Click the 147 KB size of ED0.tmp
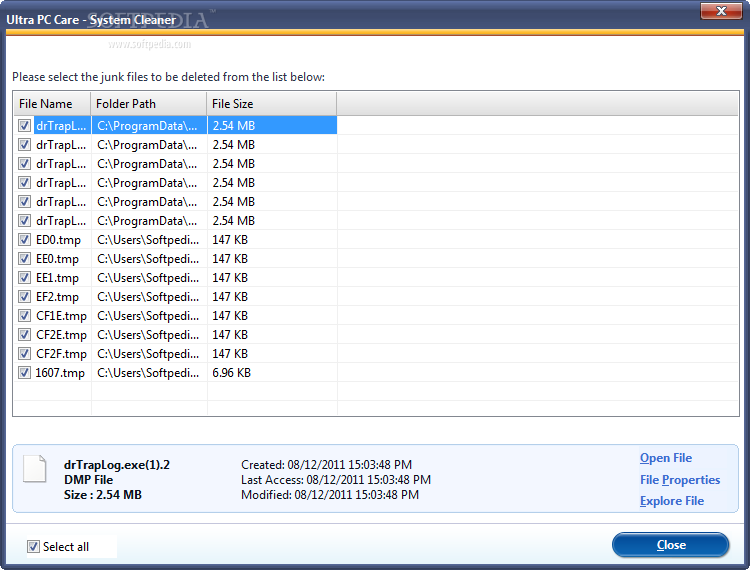Screen dimensions: 750x570 (x=230, y=240)
